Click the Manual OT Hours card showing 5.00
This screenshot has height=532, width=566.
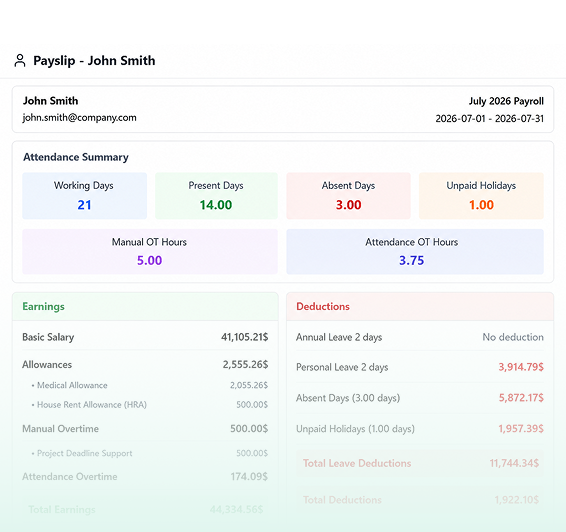click(150, 252)
